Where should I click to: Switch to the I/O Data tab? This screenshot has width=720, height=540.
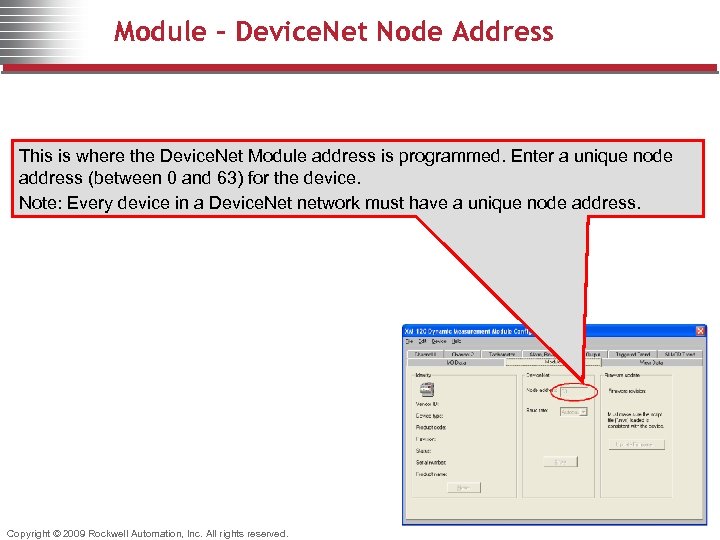tap(456, 363)
